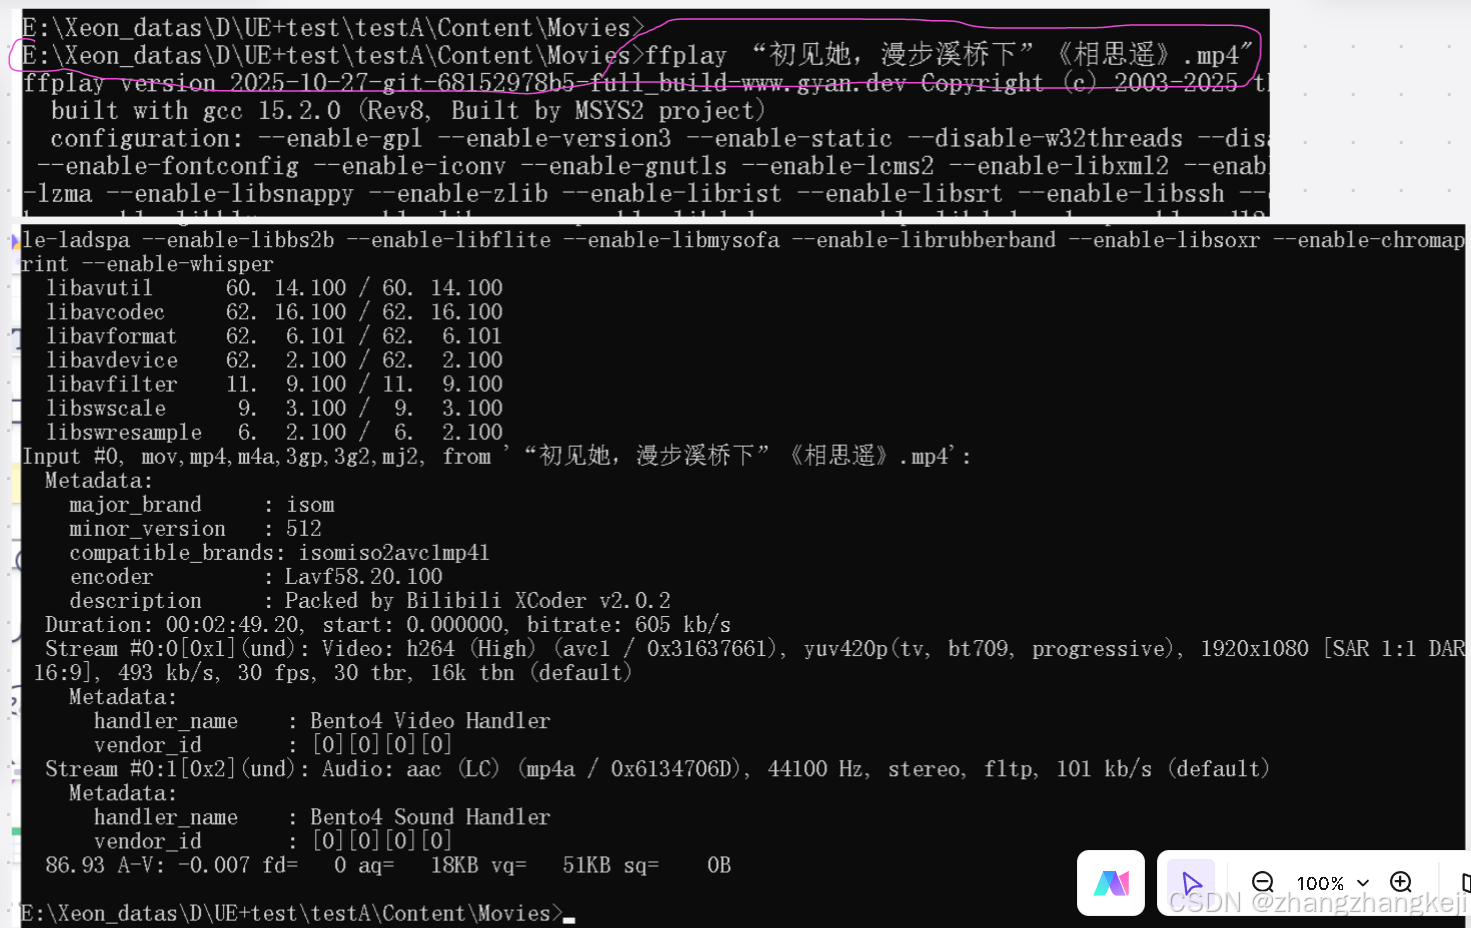Click the libavutil version row
The image size is (1471, 928).
click(x=275, y=288)
